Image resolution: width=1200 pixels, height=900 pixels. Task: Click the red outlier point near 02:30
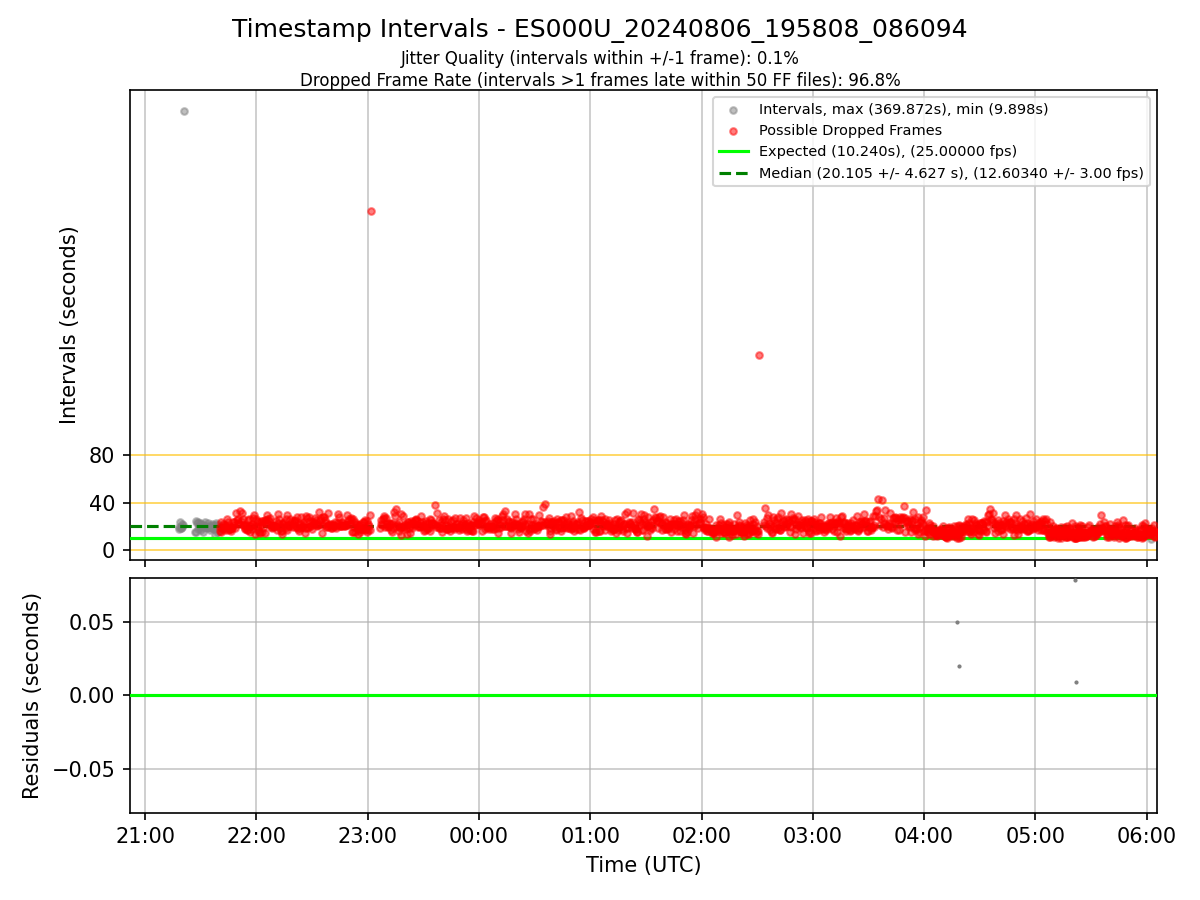(x=759, y=355)
